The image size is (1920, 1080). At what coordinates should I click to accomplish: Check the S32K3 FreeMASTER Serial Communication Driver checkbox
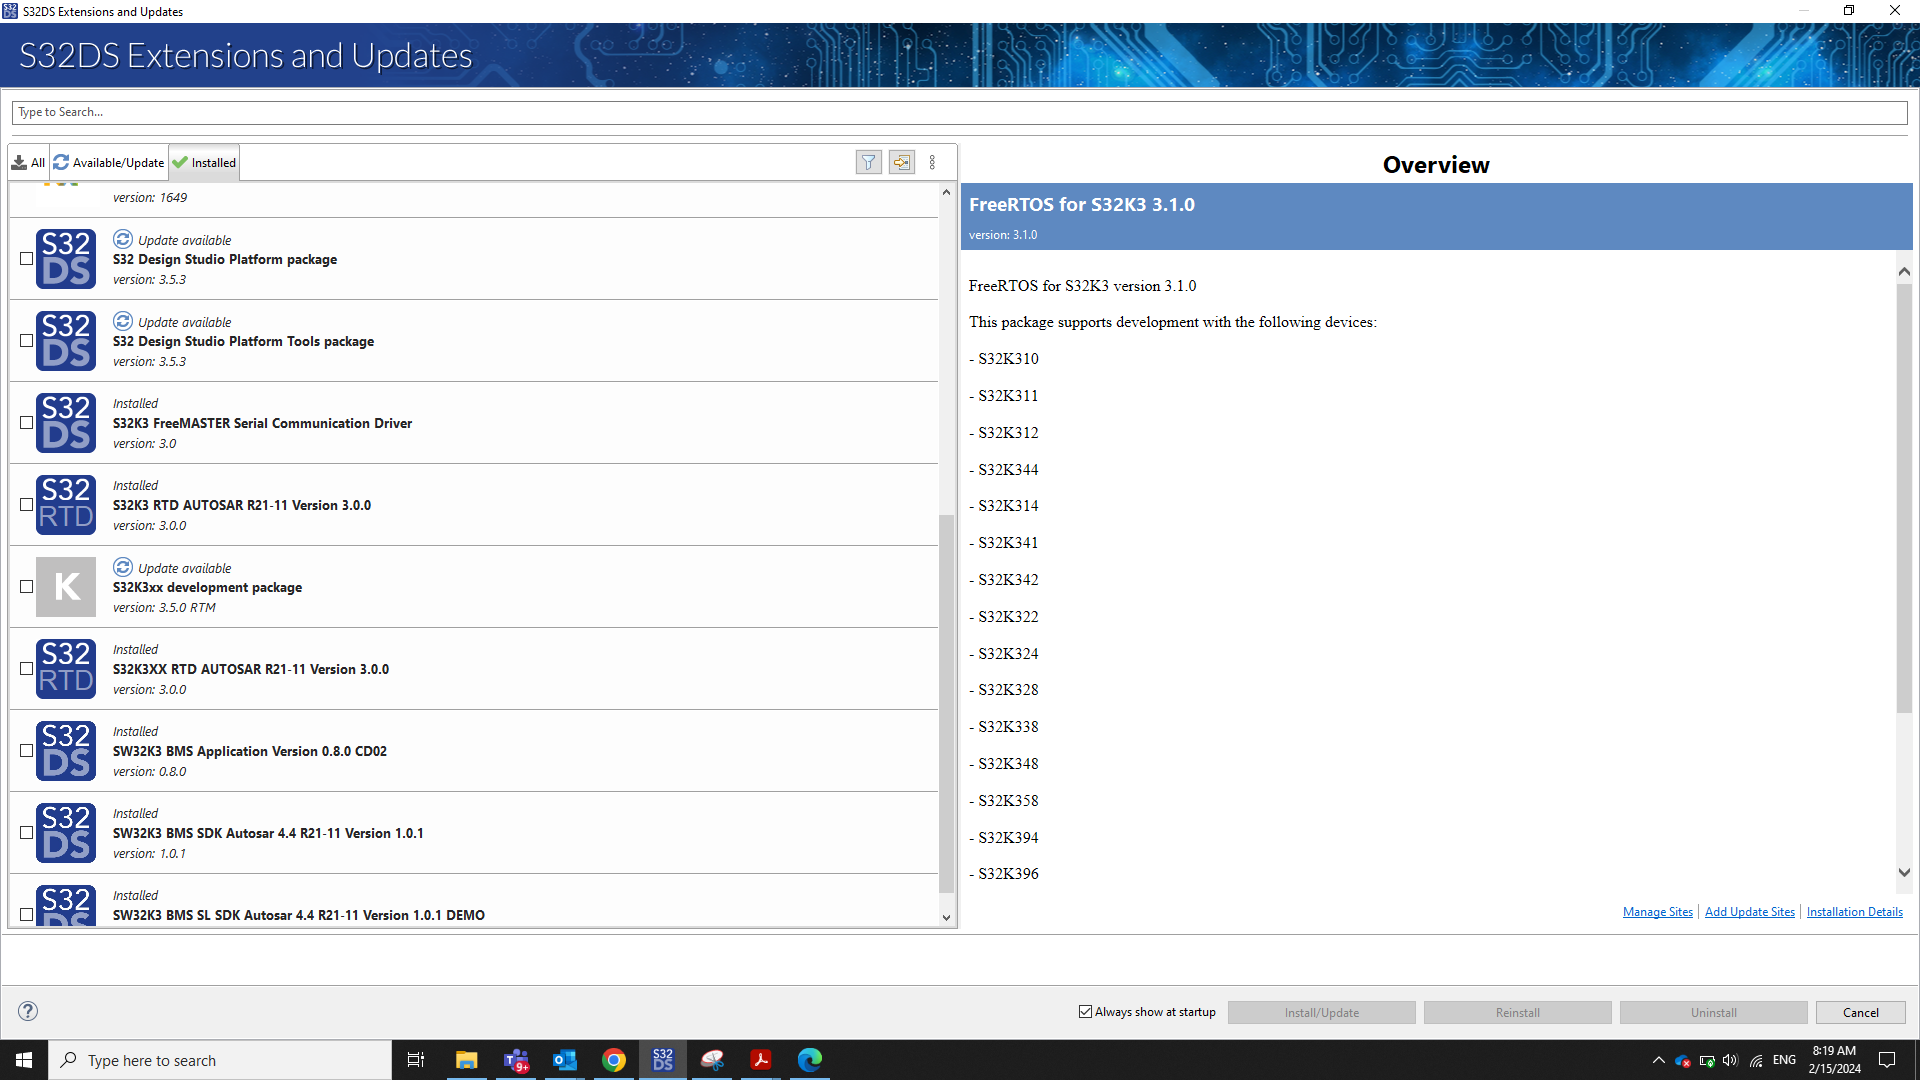[x=27, y=423]
